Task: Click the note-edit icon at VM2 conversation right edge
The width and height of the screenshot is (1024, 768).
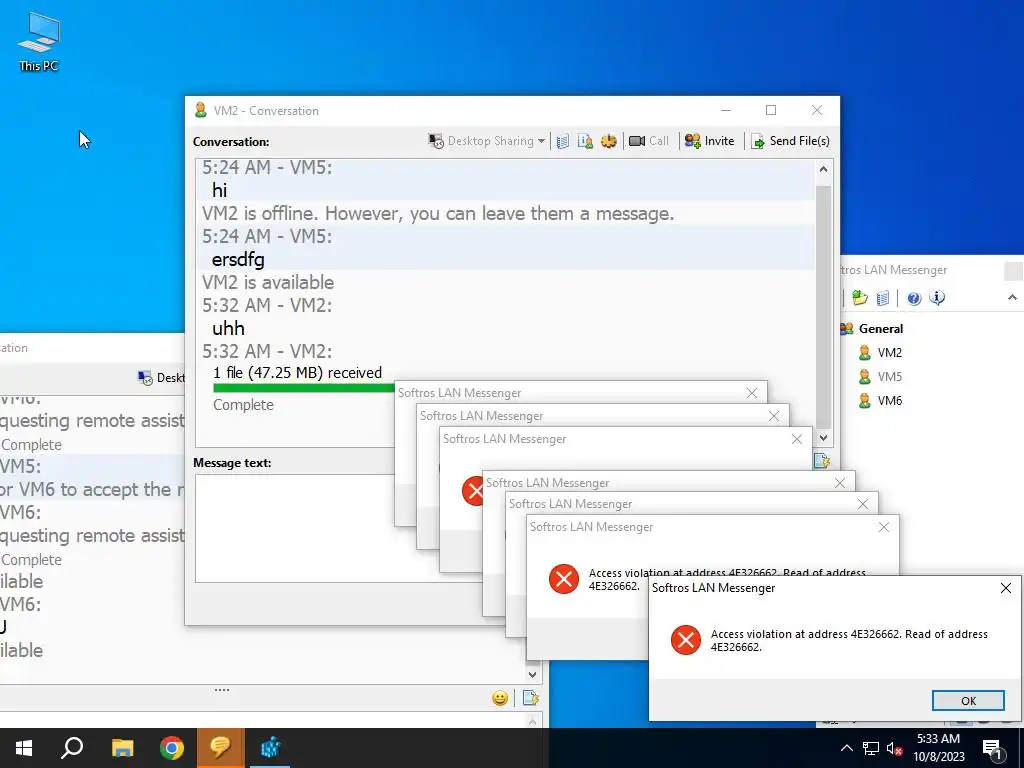Action: [x=822, y=461]
